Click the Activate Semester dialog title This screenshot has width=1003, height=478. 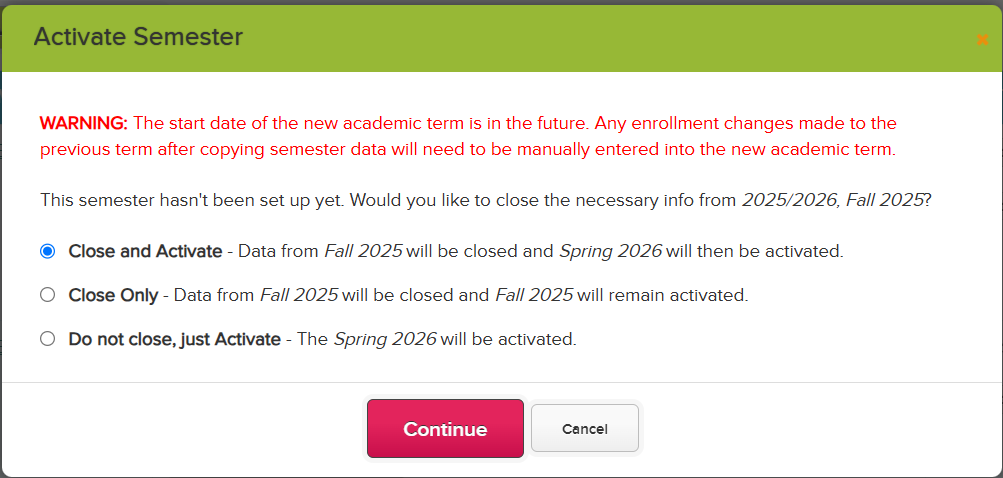(x=138, y=37)
